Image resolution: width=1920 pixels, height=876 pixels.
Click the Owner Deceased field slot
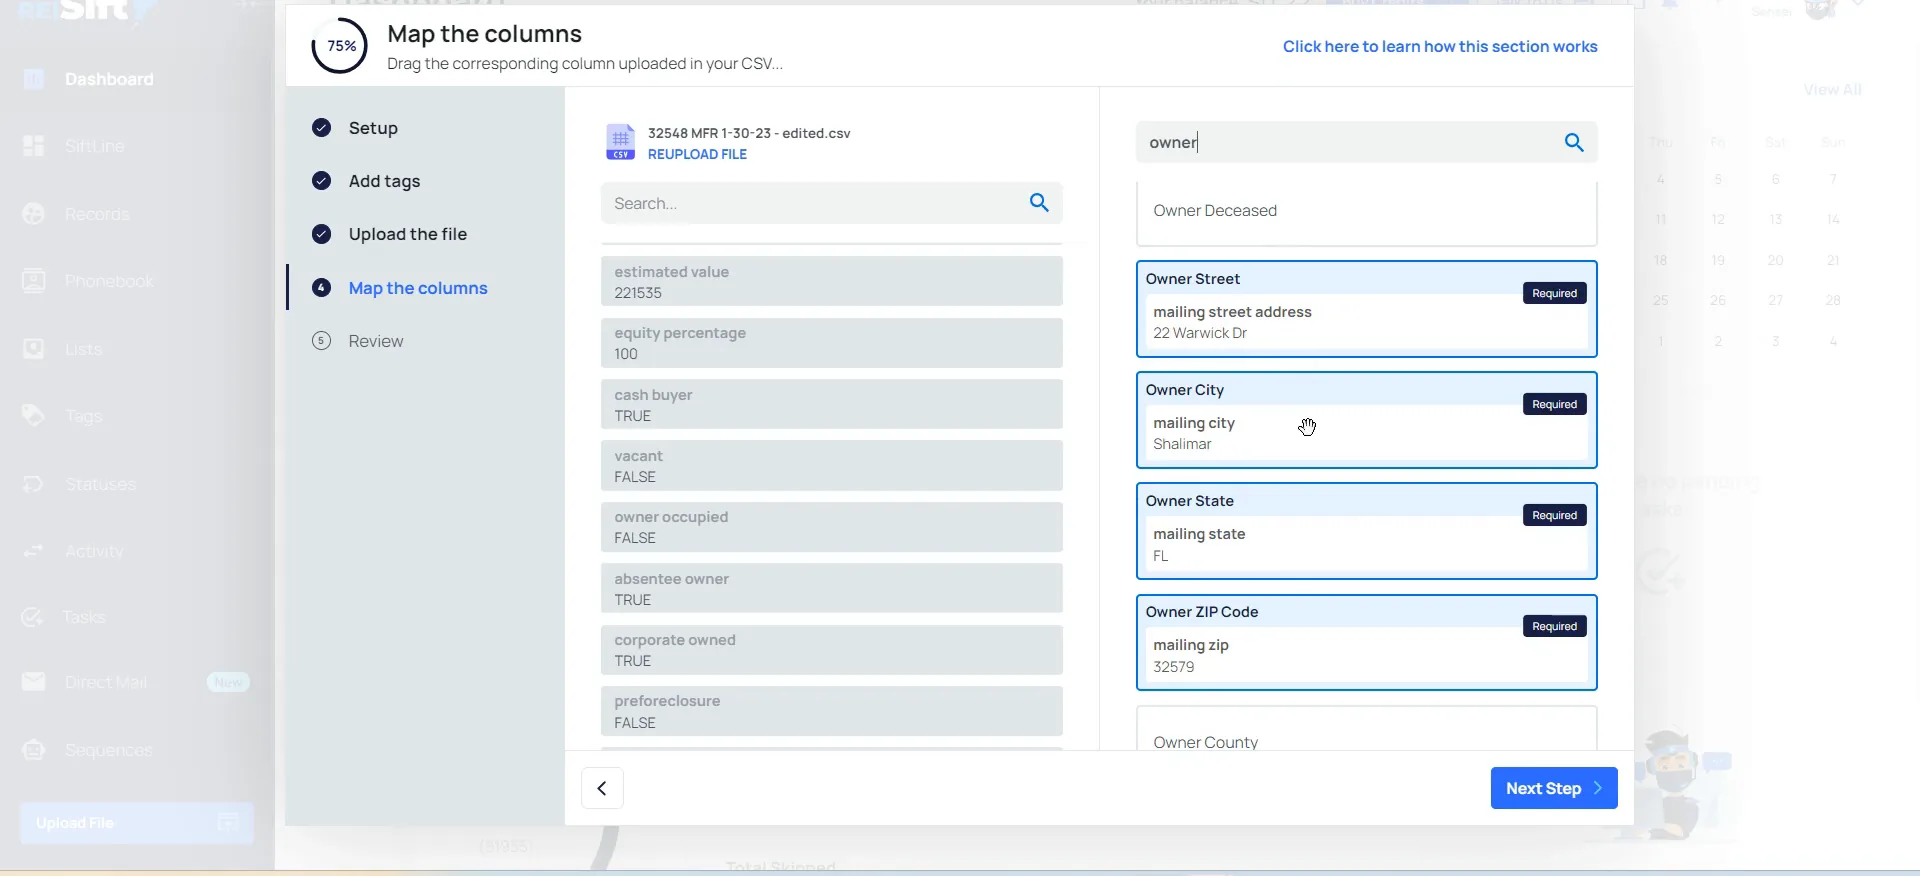tap(1366, 212)
